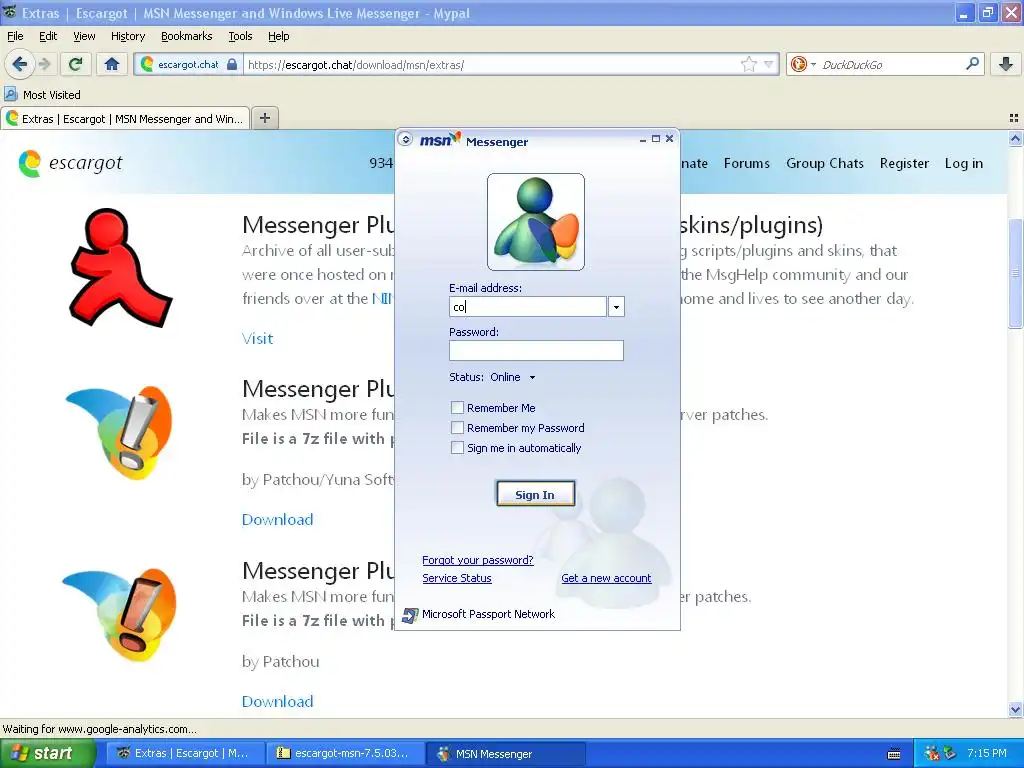Click the search magnifier icon

click(x=972, y=63)
